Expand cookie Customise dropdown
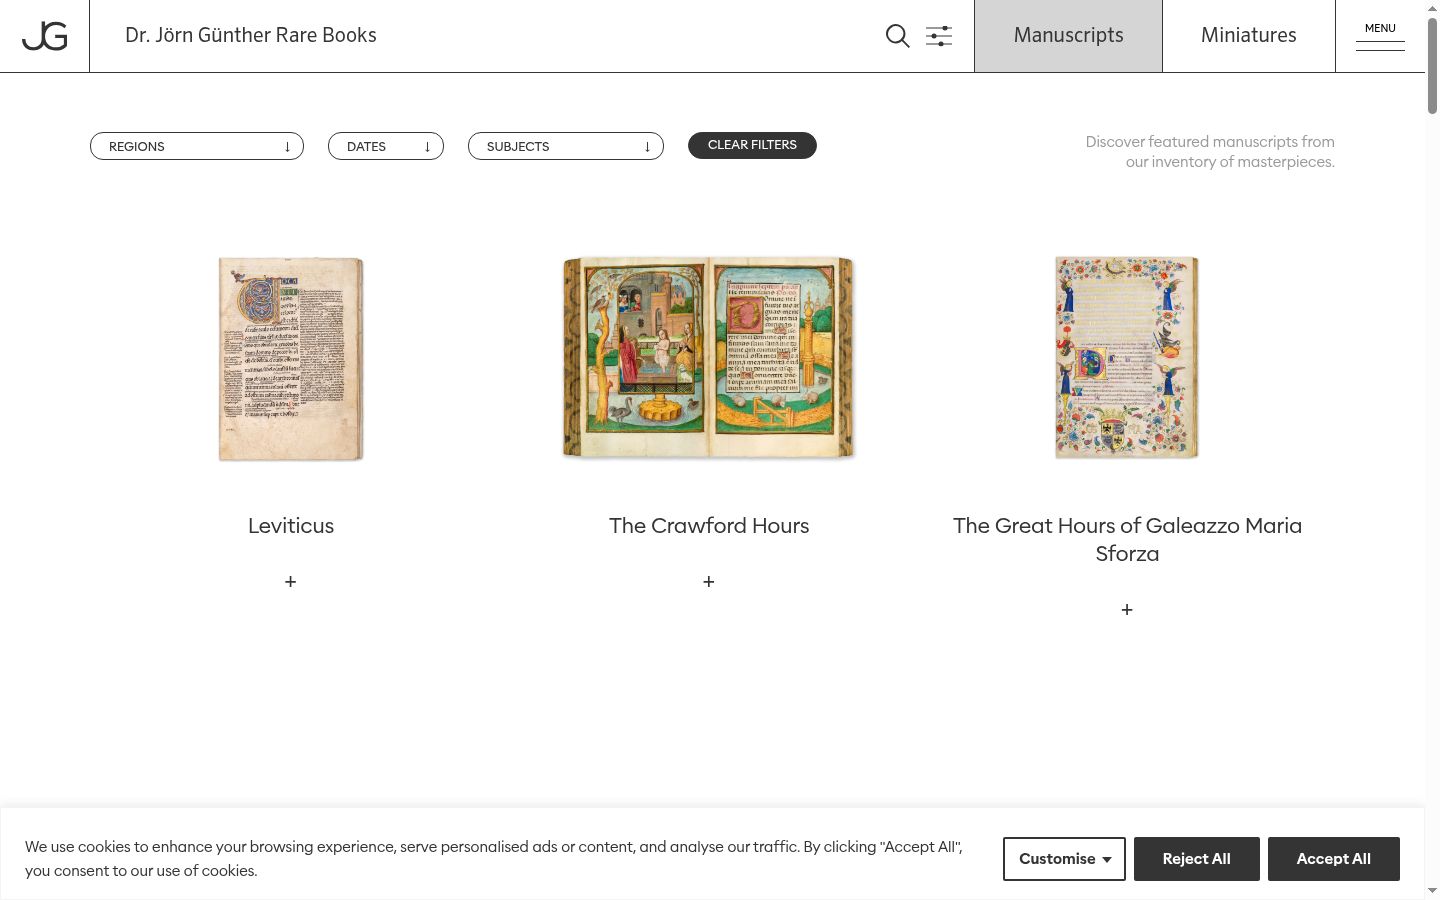Image resolution: width=1440 pixels, height=900 pixels. pyautogui.click(x=1064, y=859)
